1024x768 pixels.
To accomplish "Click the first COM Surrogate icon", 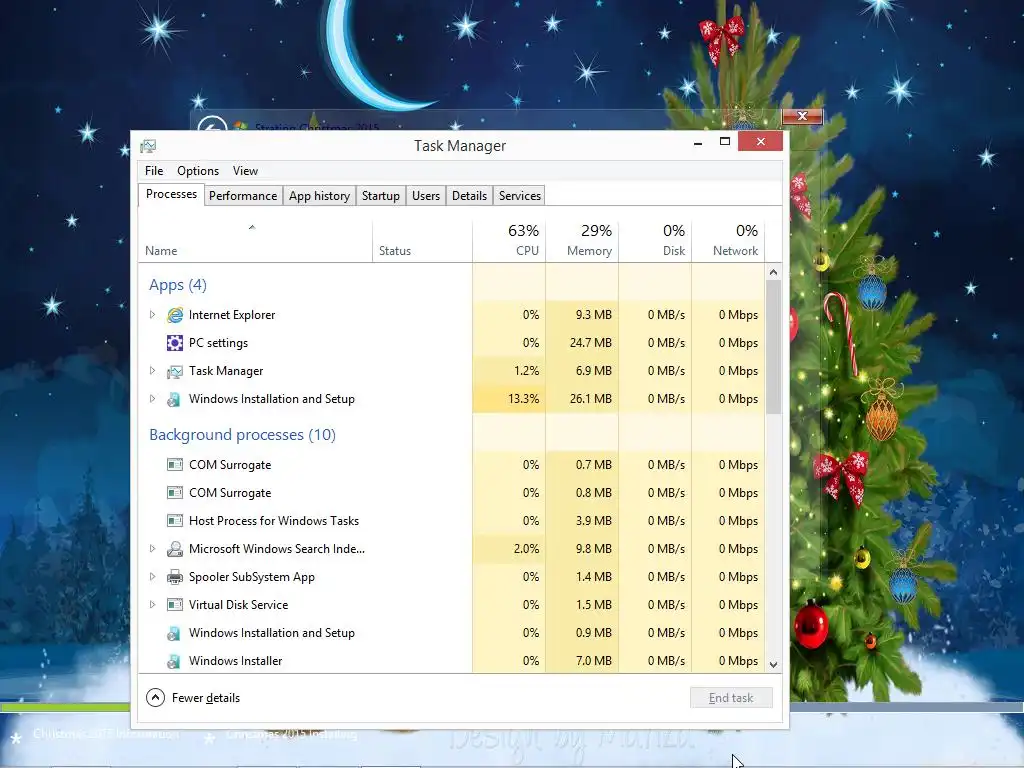I will tap(174, 465).
